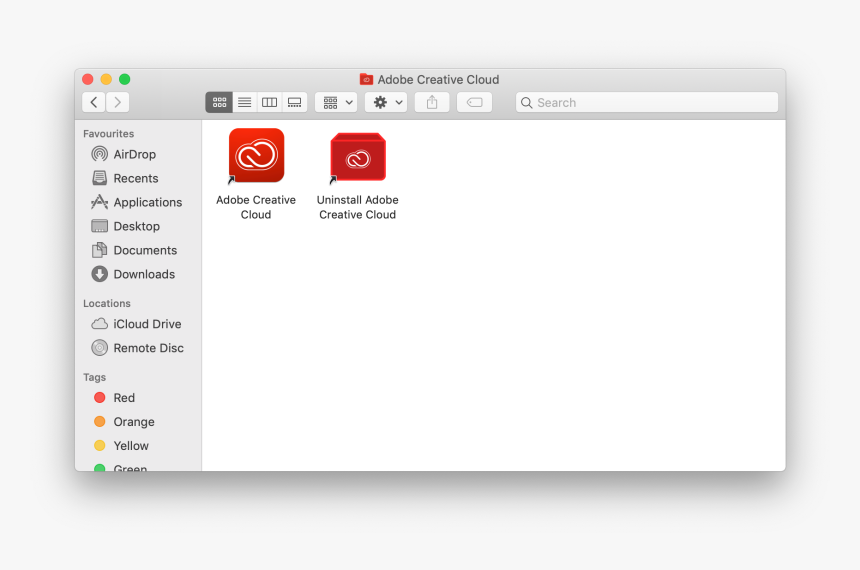
Task: Switch to list view
Action: coord(244,102)
